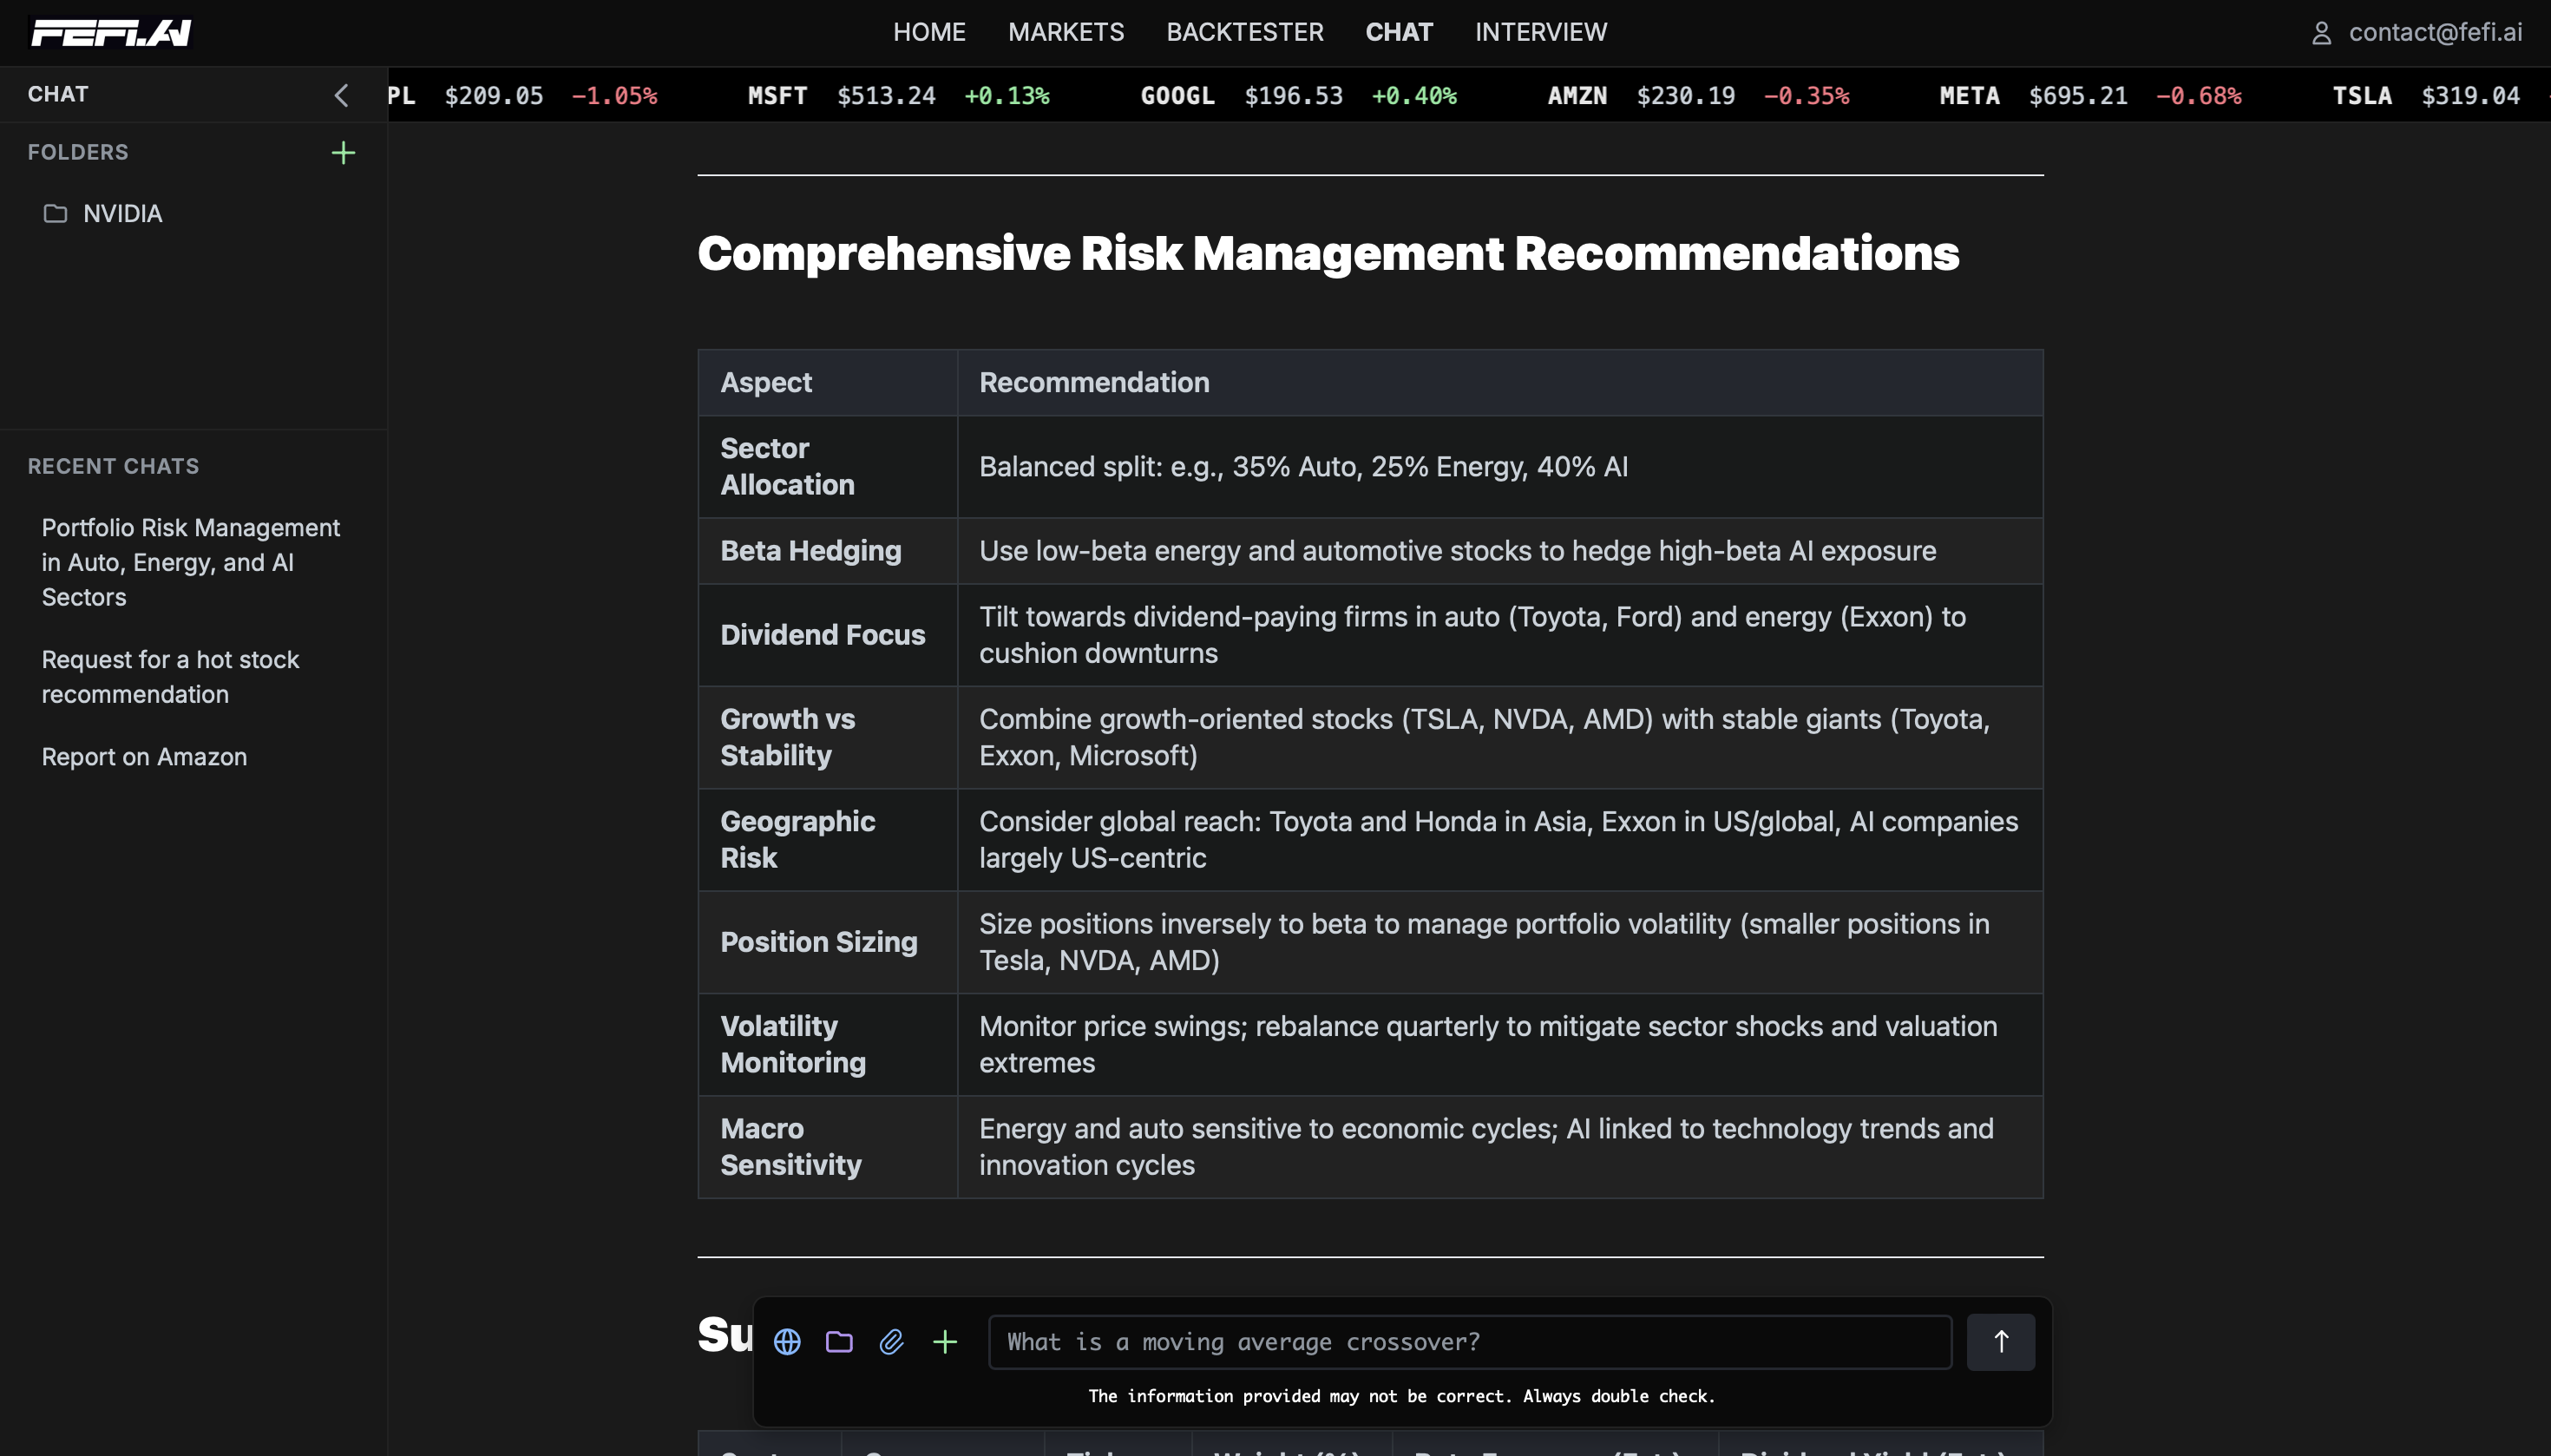Switch to the MARKETS tab
Screen dimensions: 2551x1456
click(1064, 31)
